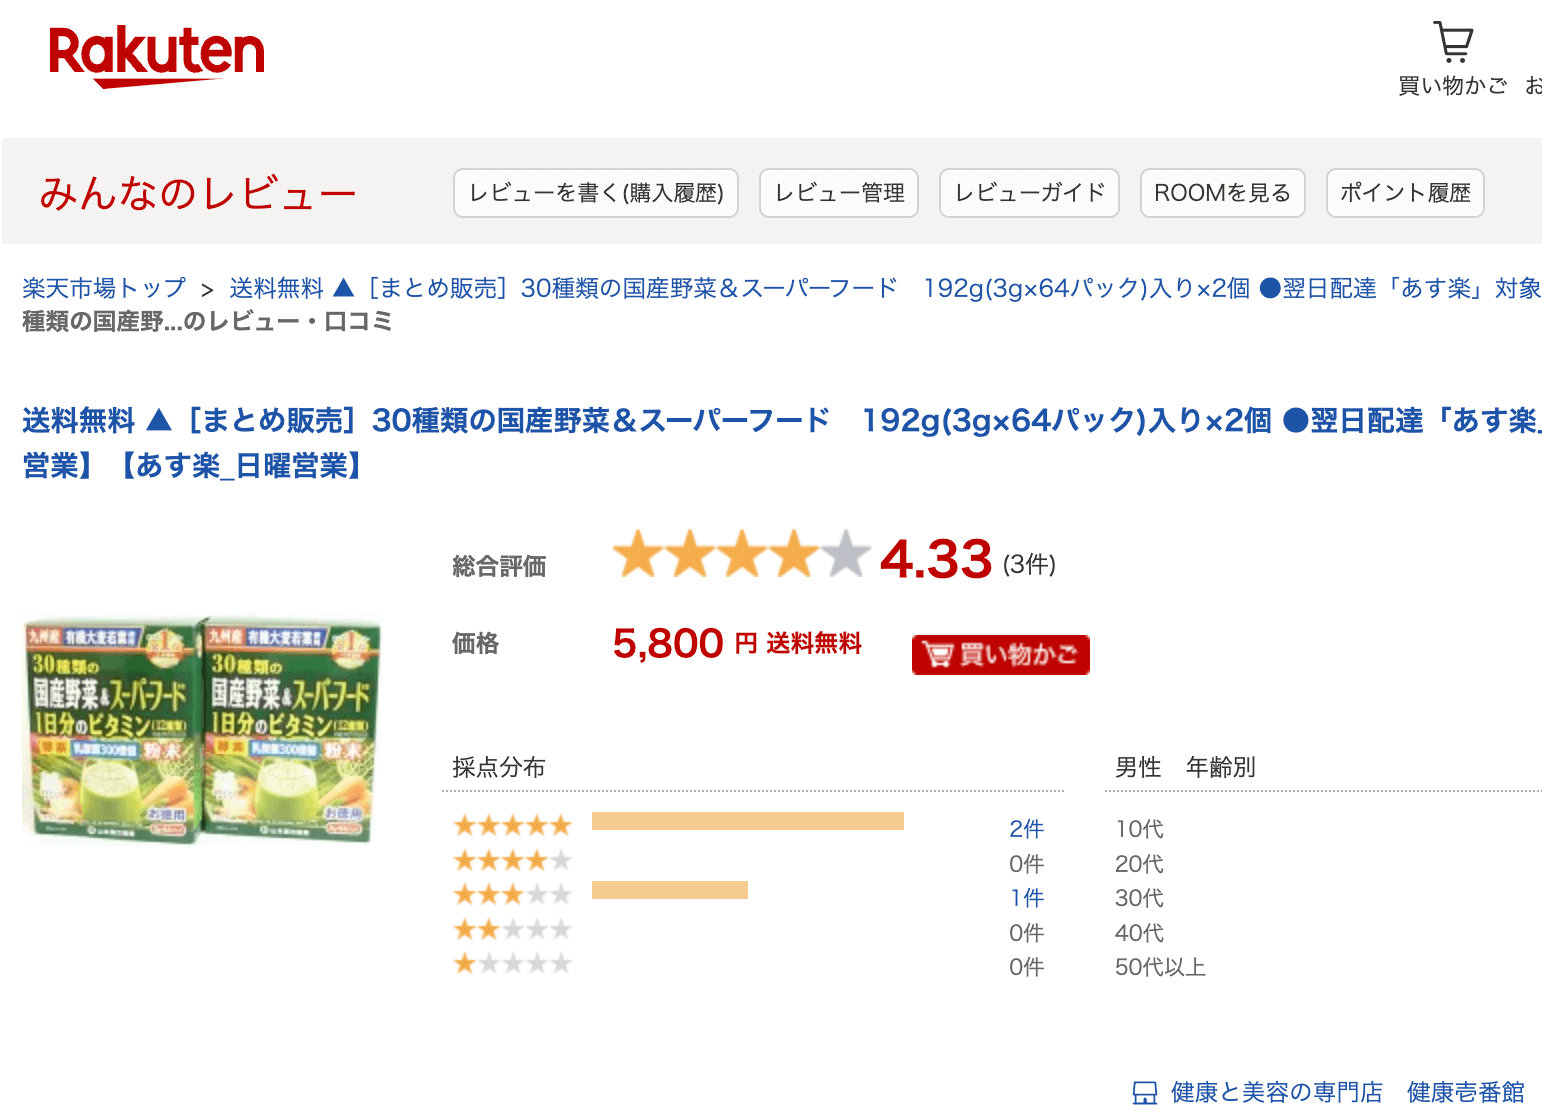Go to 楽天市場トップ breadcrumb link

(104, 288)
